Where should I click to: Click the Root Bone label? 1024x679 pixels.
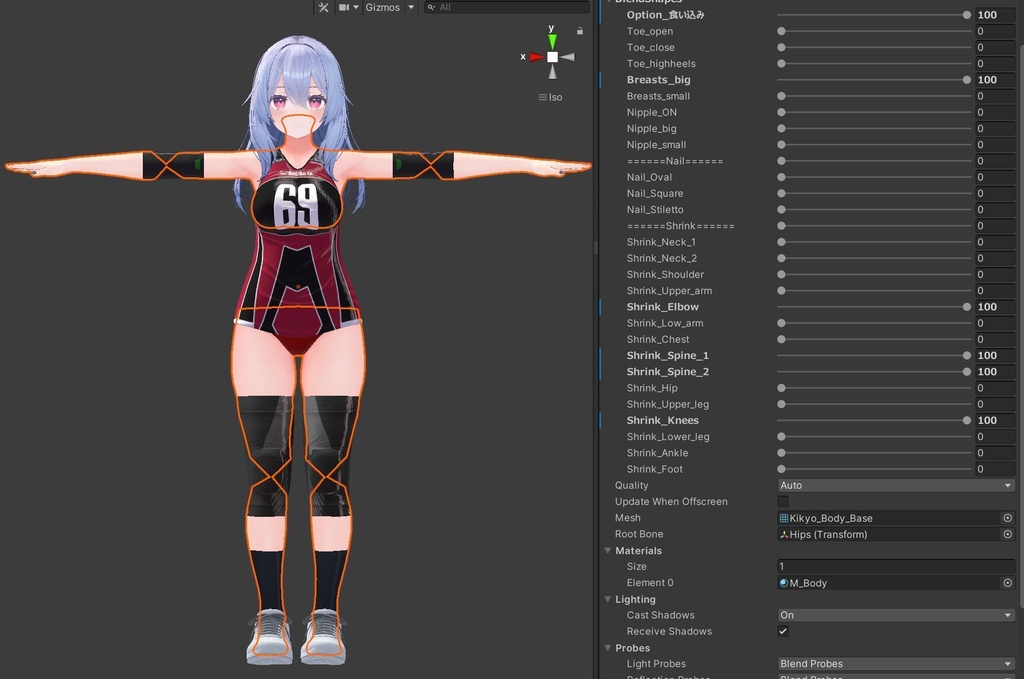point(639,534)
